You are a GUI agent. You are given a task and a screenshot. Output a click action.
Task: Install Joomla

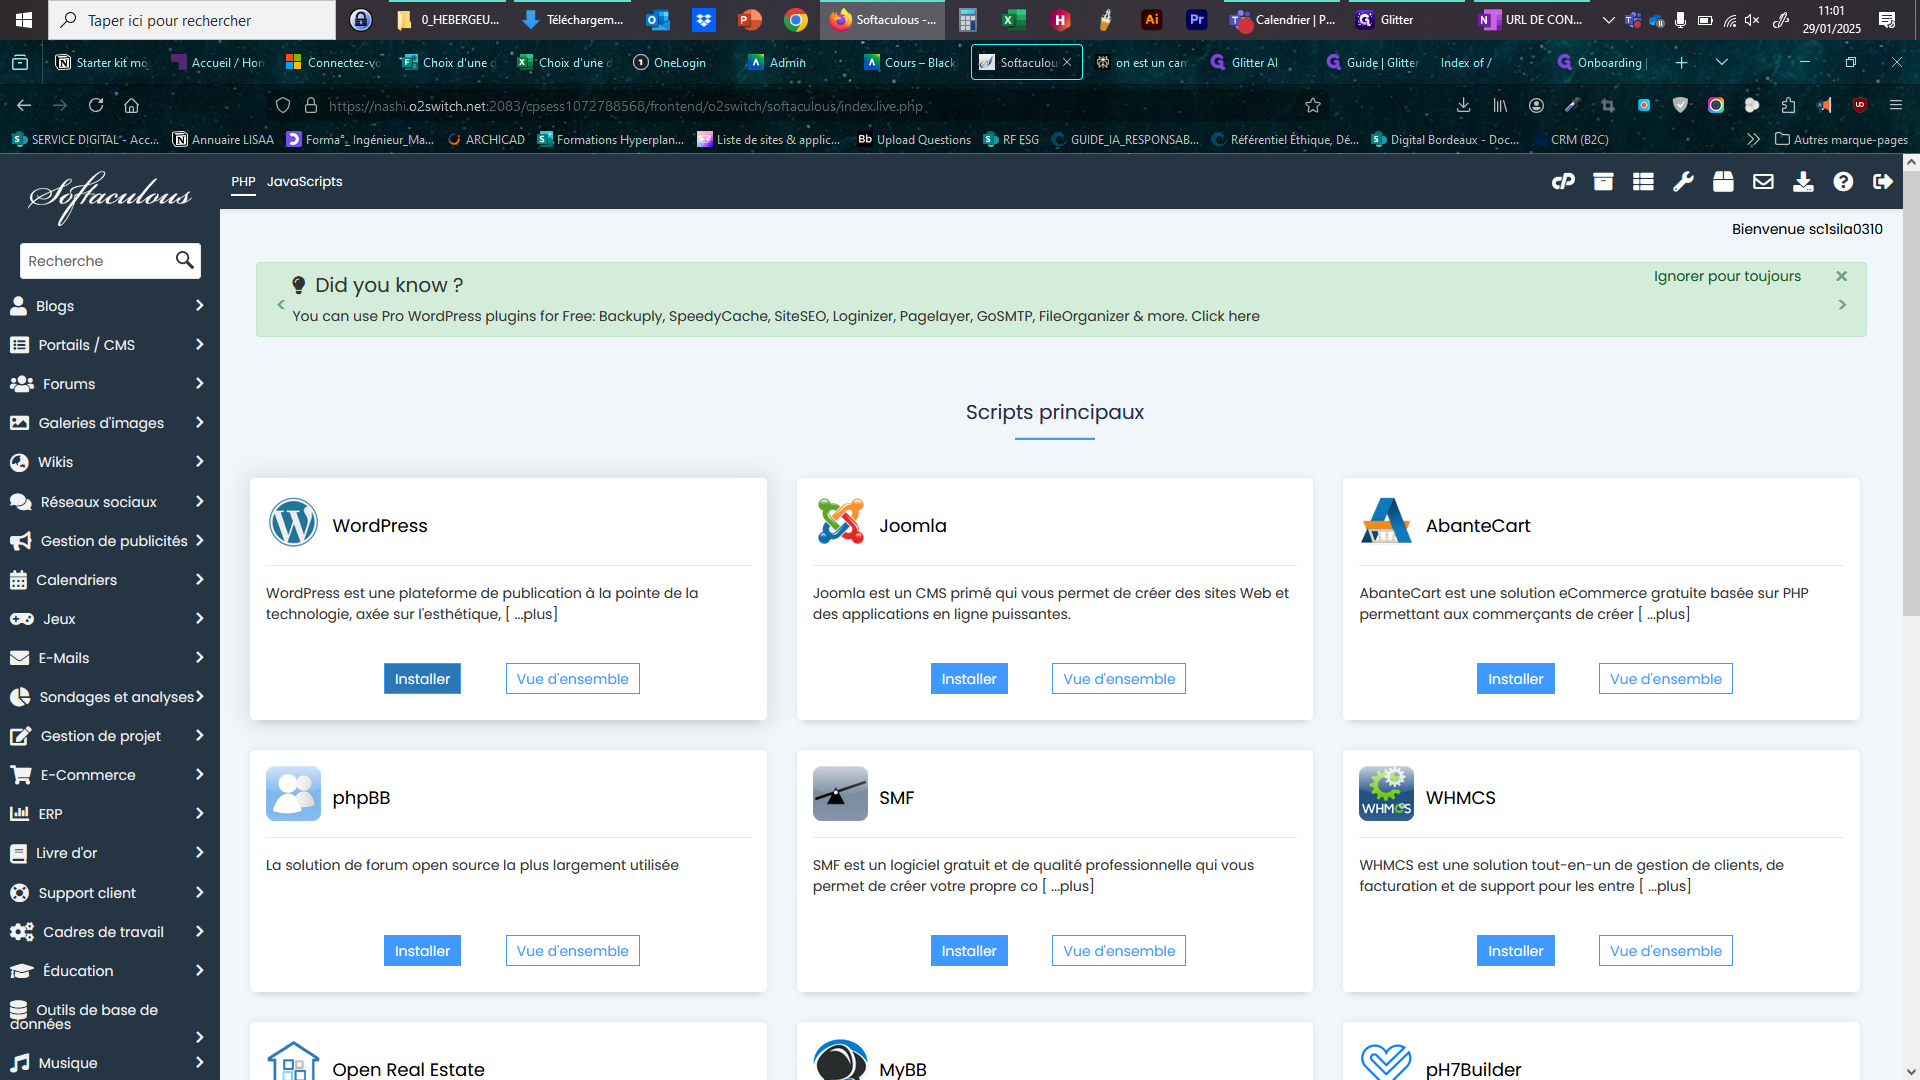point(969,679)
